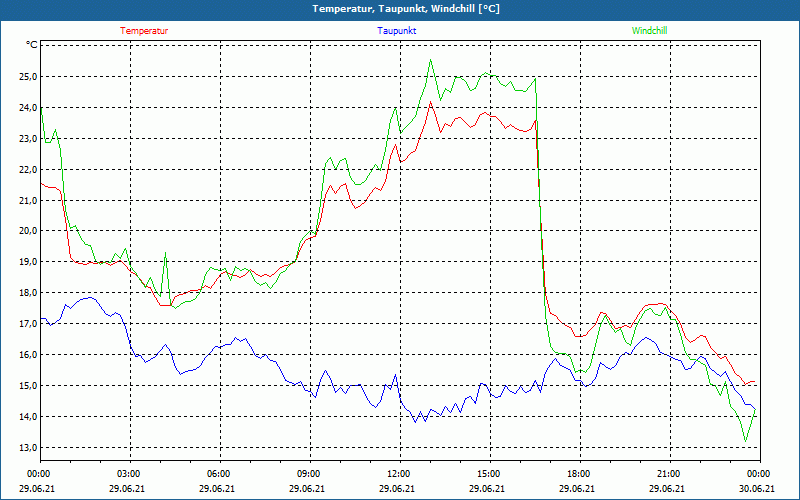This screenshot has height=500, width=800.
Task: Click the 30.06.21 date label
Action: point(757,489)
